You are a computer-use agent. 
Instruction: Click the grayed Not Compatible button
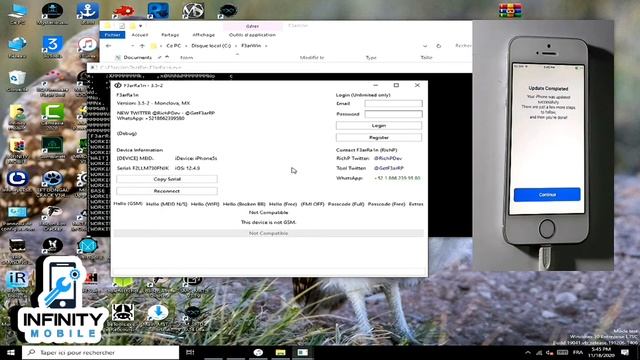[269, 233]
